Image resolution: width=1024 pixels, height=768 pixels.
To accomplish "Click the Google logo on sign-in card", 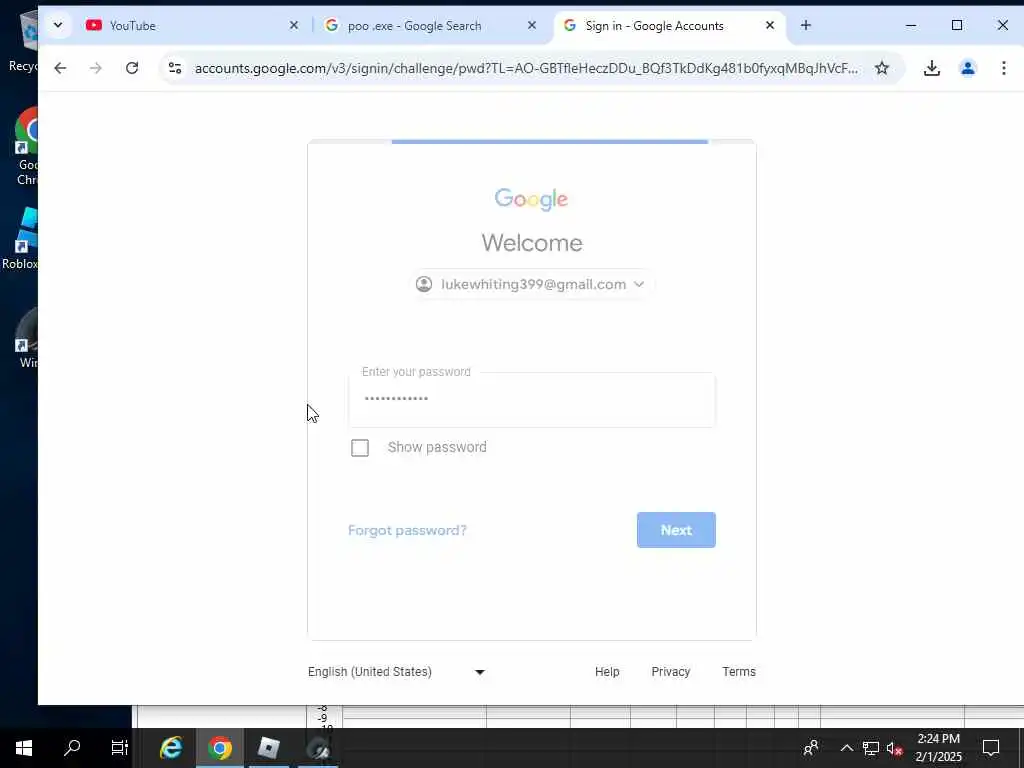I will pos(531,199).
